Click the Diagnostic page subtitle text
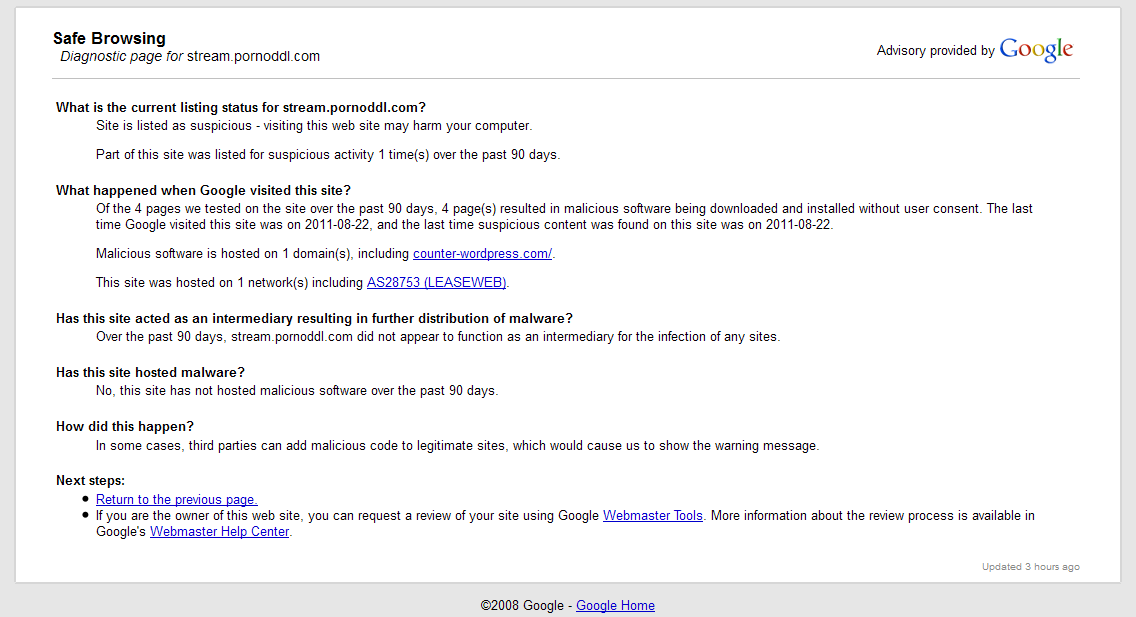 click(x=190, y=56)
